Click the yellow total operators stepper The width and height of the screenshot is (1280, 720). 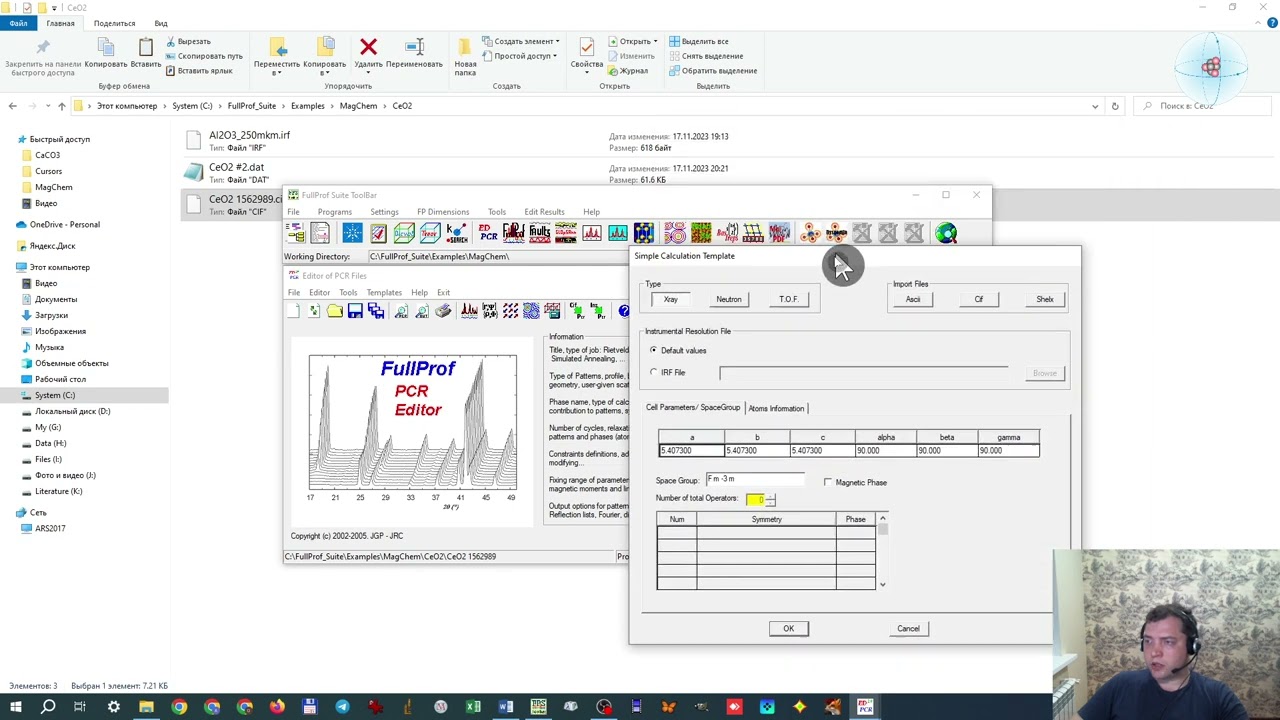click(x=760, y=499)
